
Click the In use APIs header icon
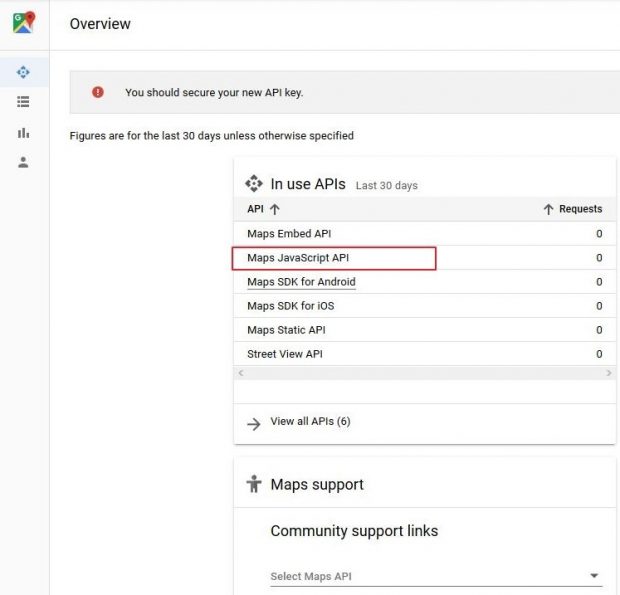tap(254, 184)
